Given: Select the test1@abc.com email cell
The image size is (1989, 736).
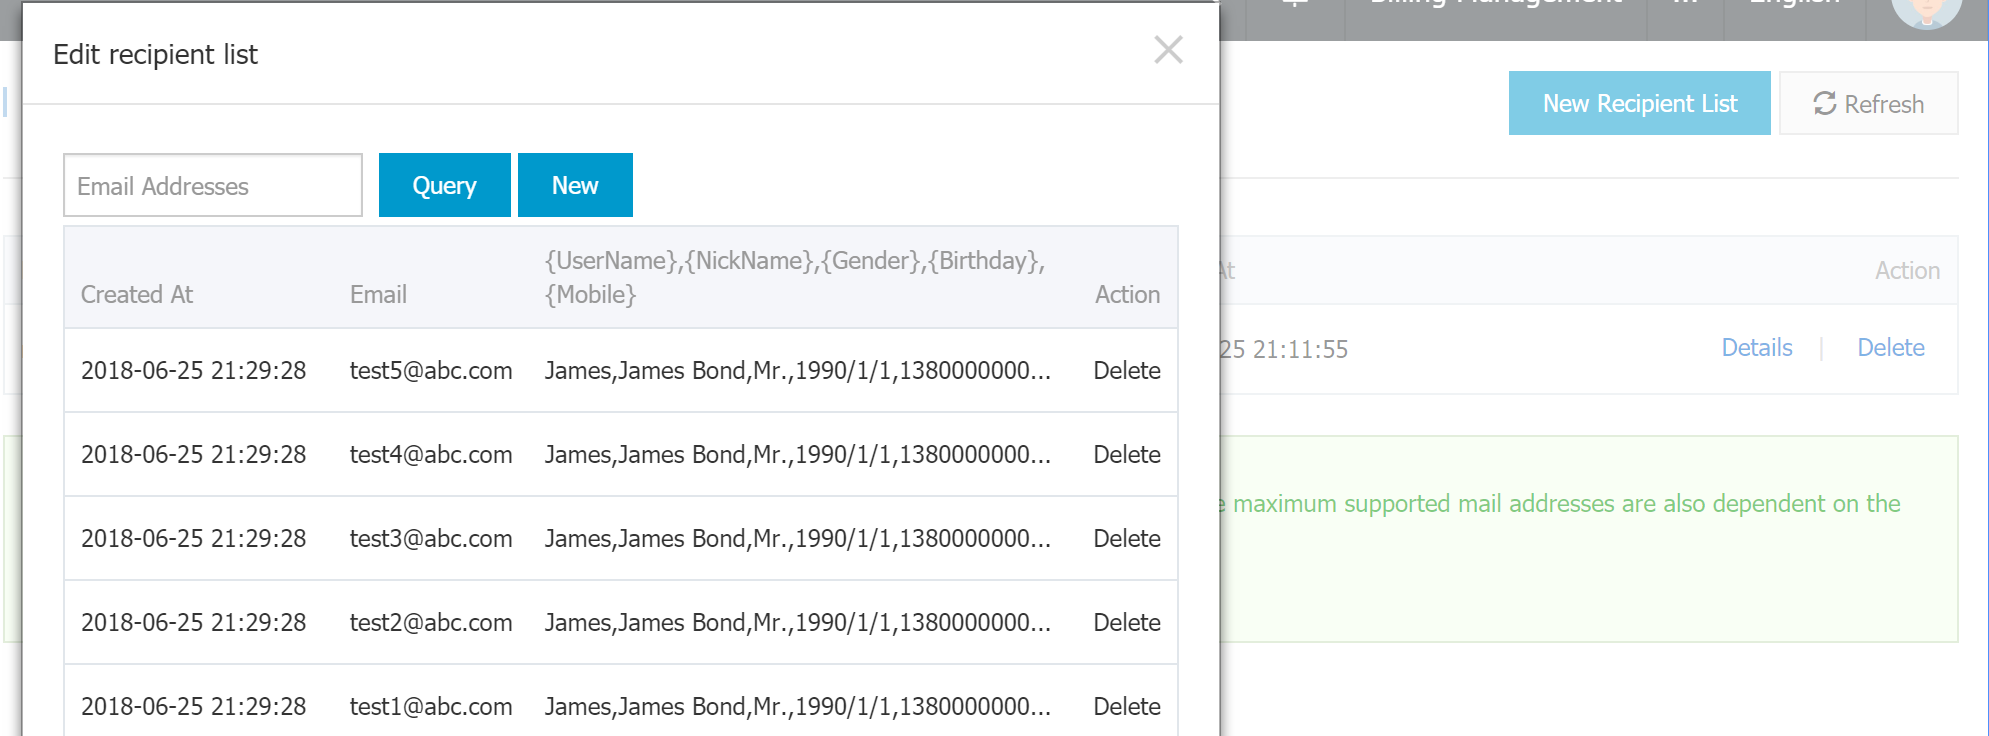Looking at the screenshot, I should coord(431,707).
